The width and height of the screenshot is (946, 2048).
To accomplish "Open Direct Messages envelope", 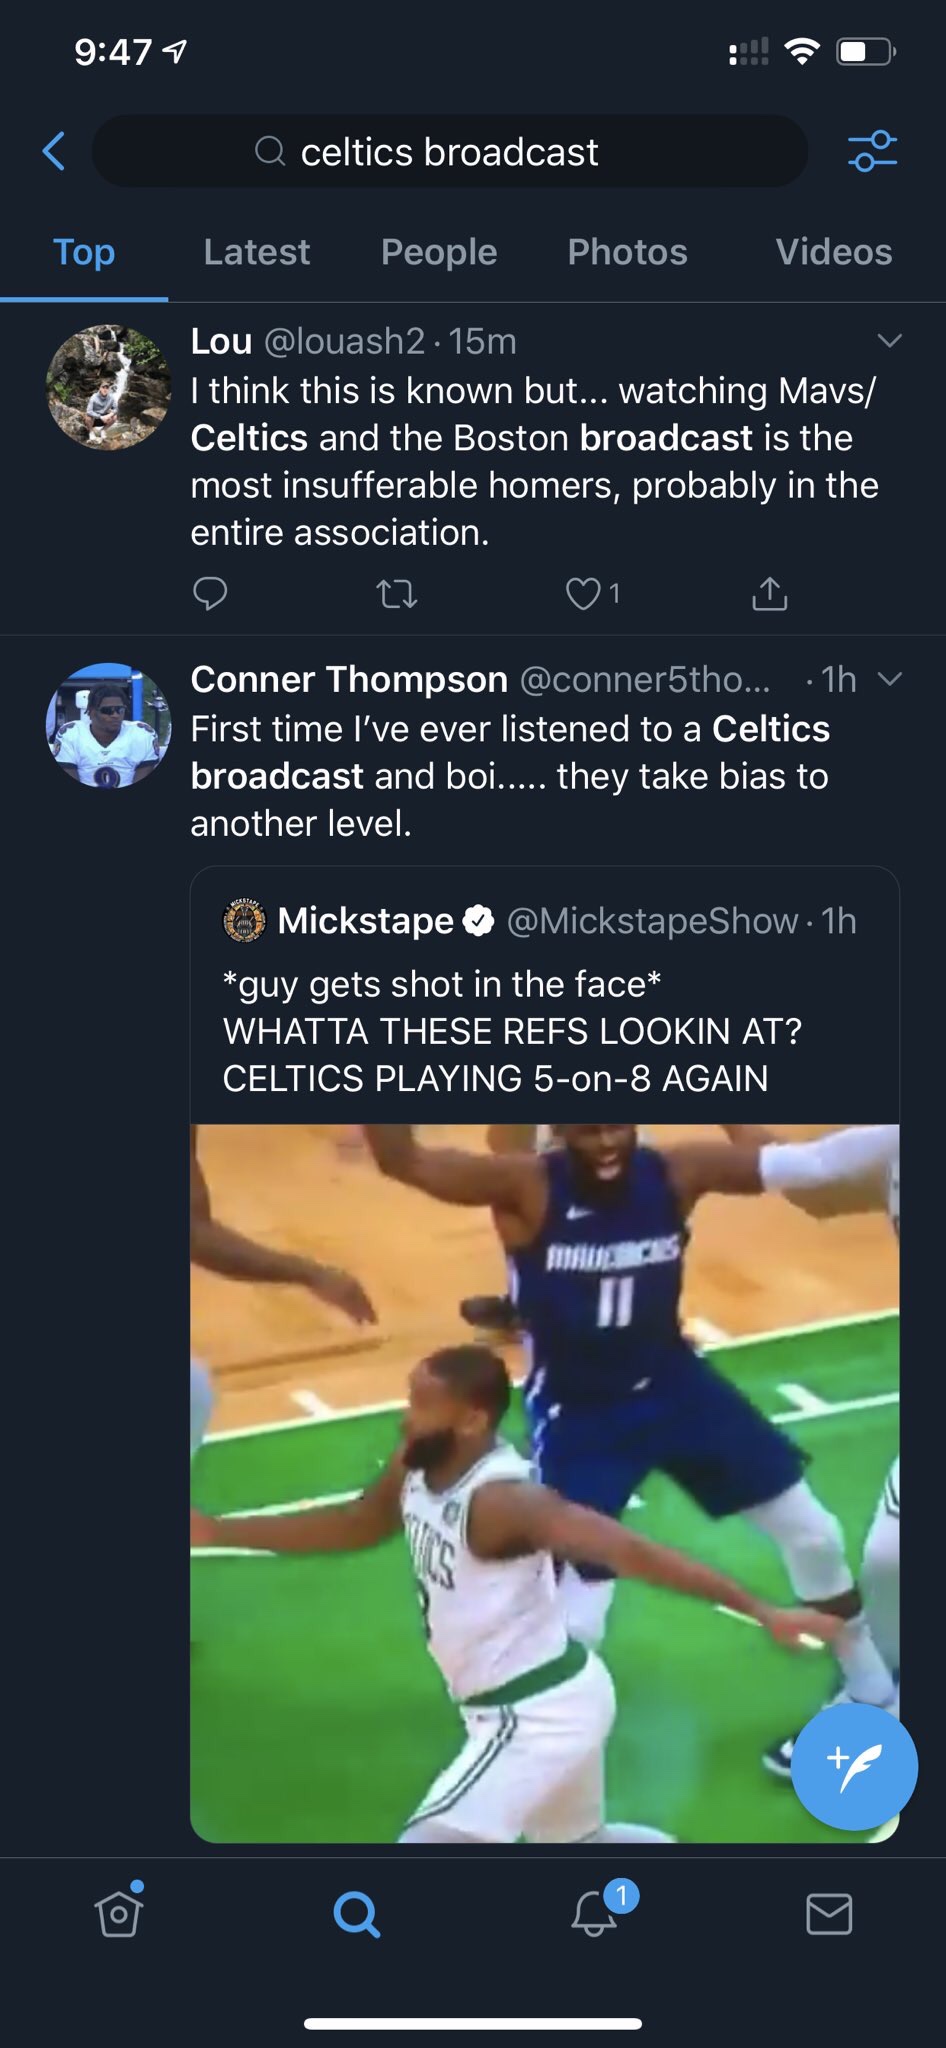I will (x=829, y=1913).
